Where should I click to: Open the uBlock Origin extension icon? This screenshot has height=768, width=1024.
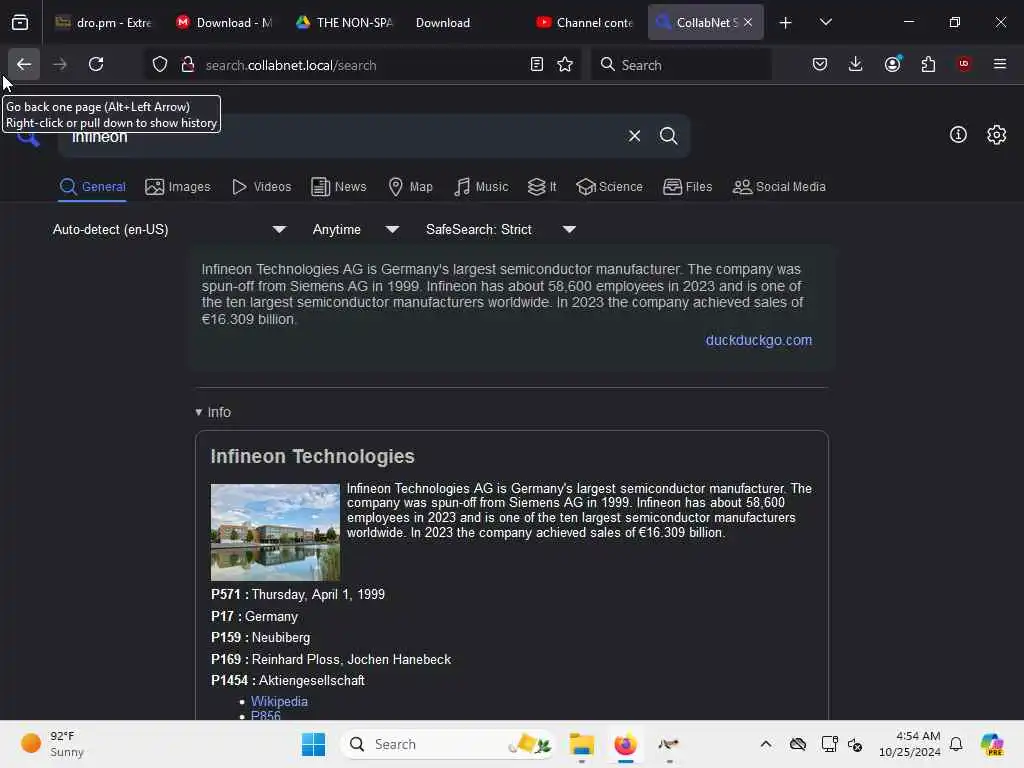coord(964,64)
